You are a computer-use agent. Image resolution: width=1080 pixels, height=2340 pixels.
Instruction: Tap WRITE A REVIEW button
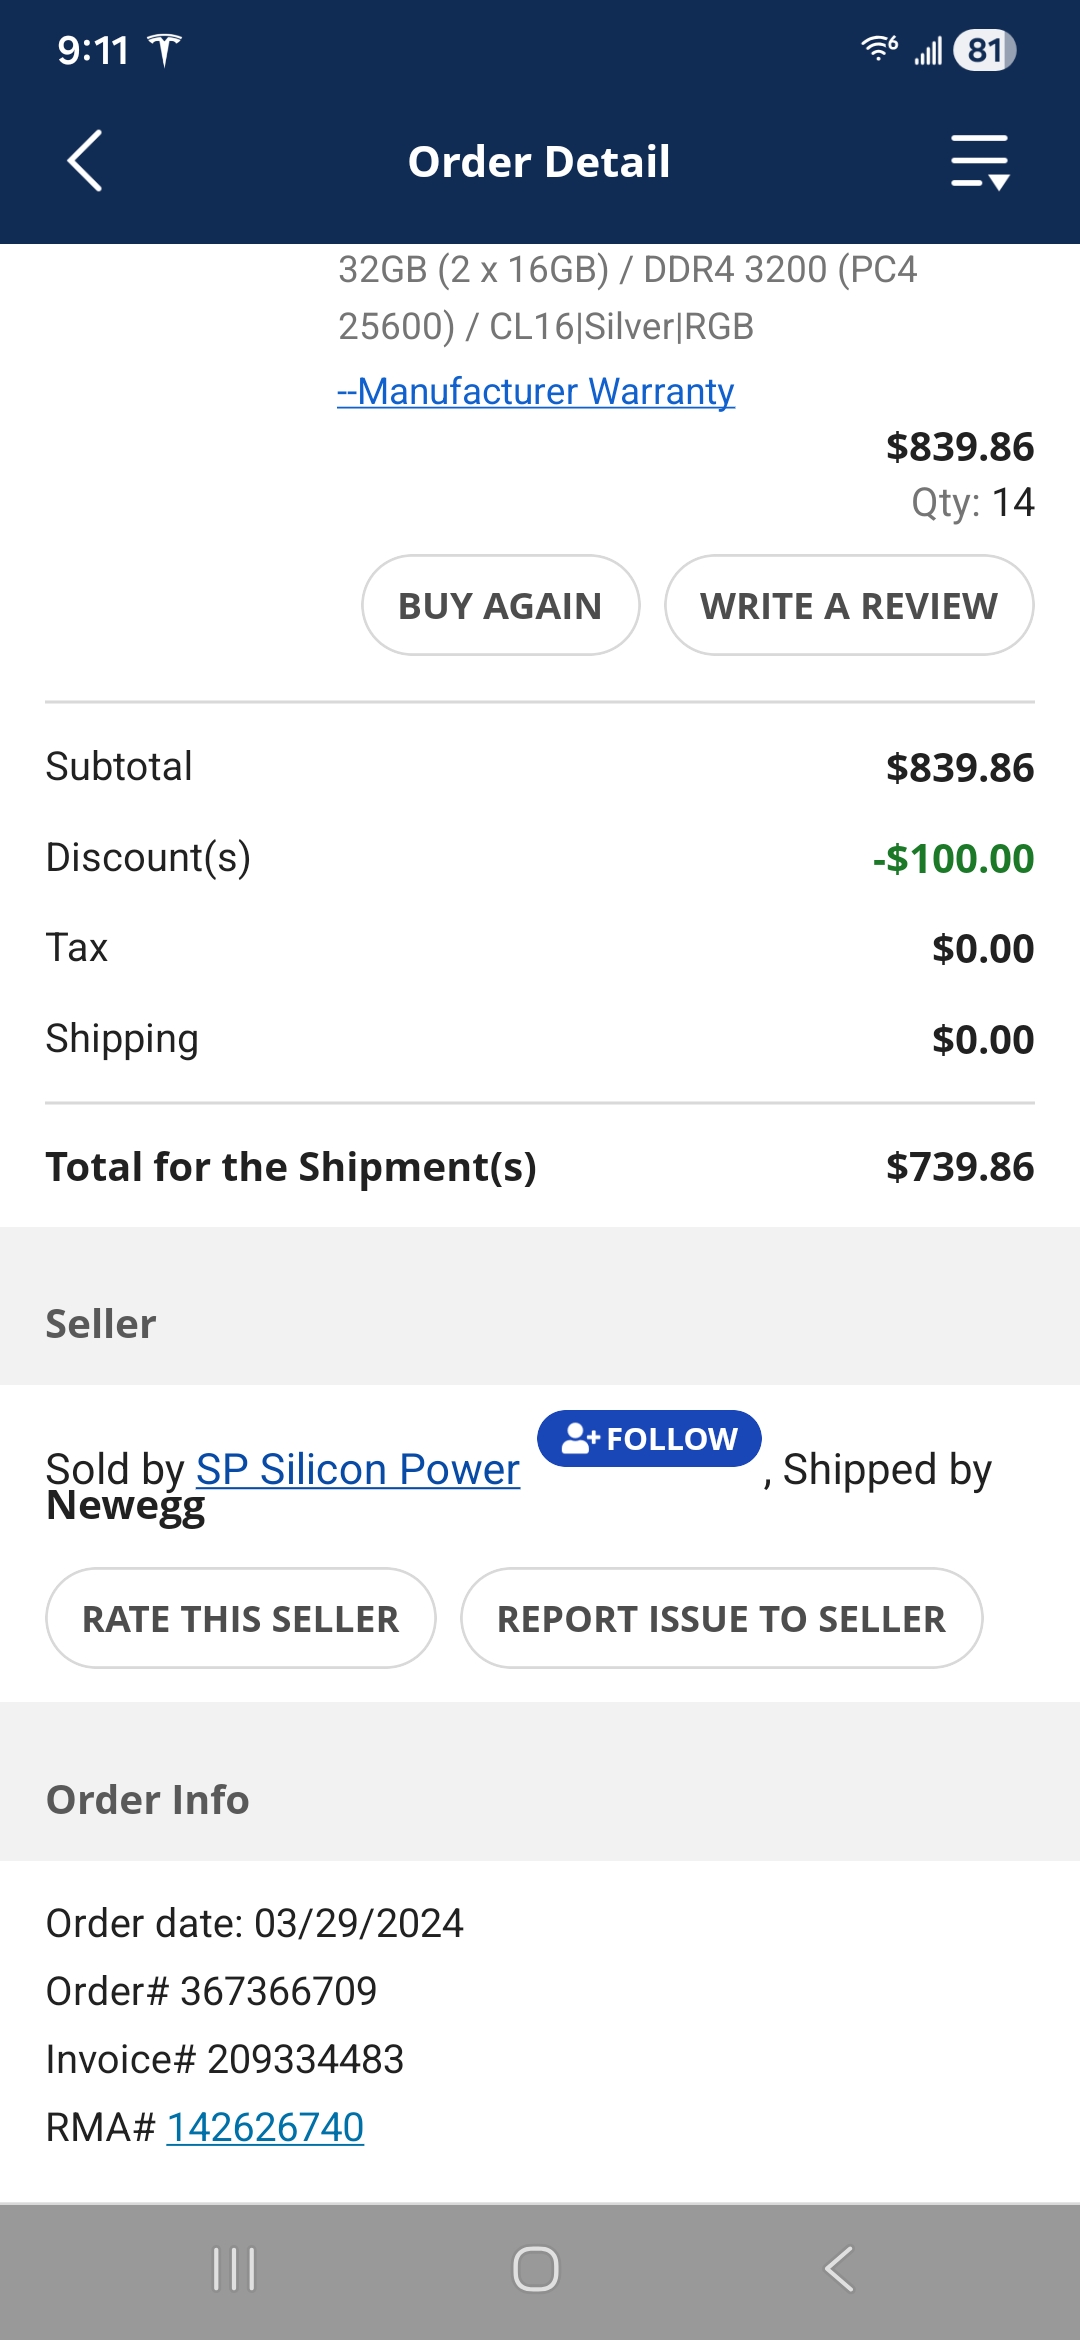[848, 606]
